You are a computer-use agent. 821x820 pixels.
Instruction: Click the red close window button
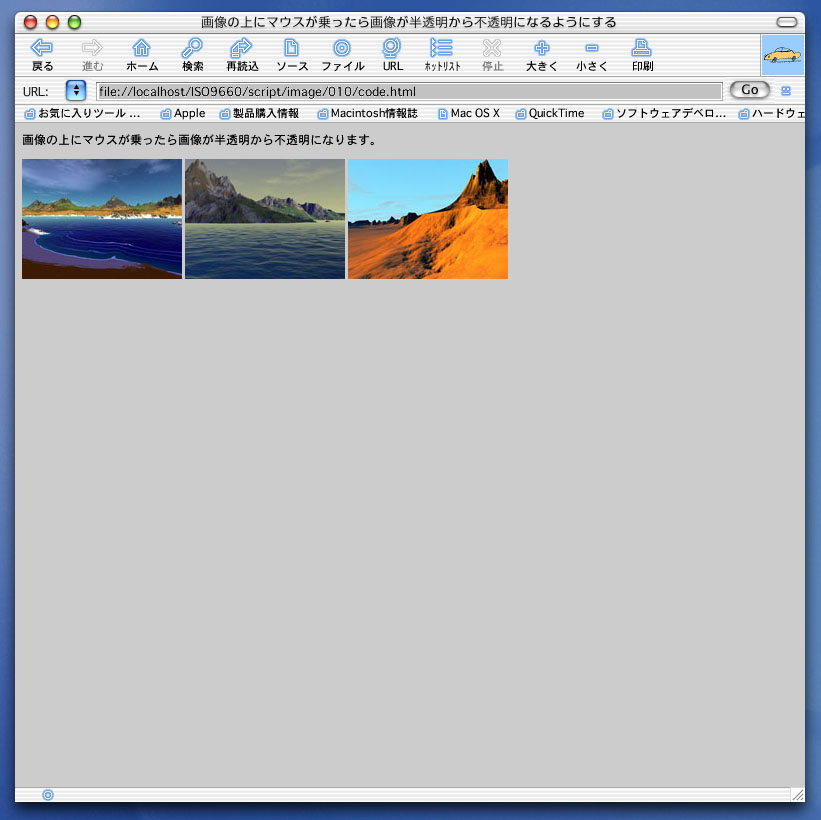(x=30, y=22)
